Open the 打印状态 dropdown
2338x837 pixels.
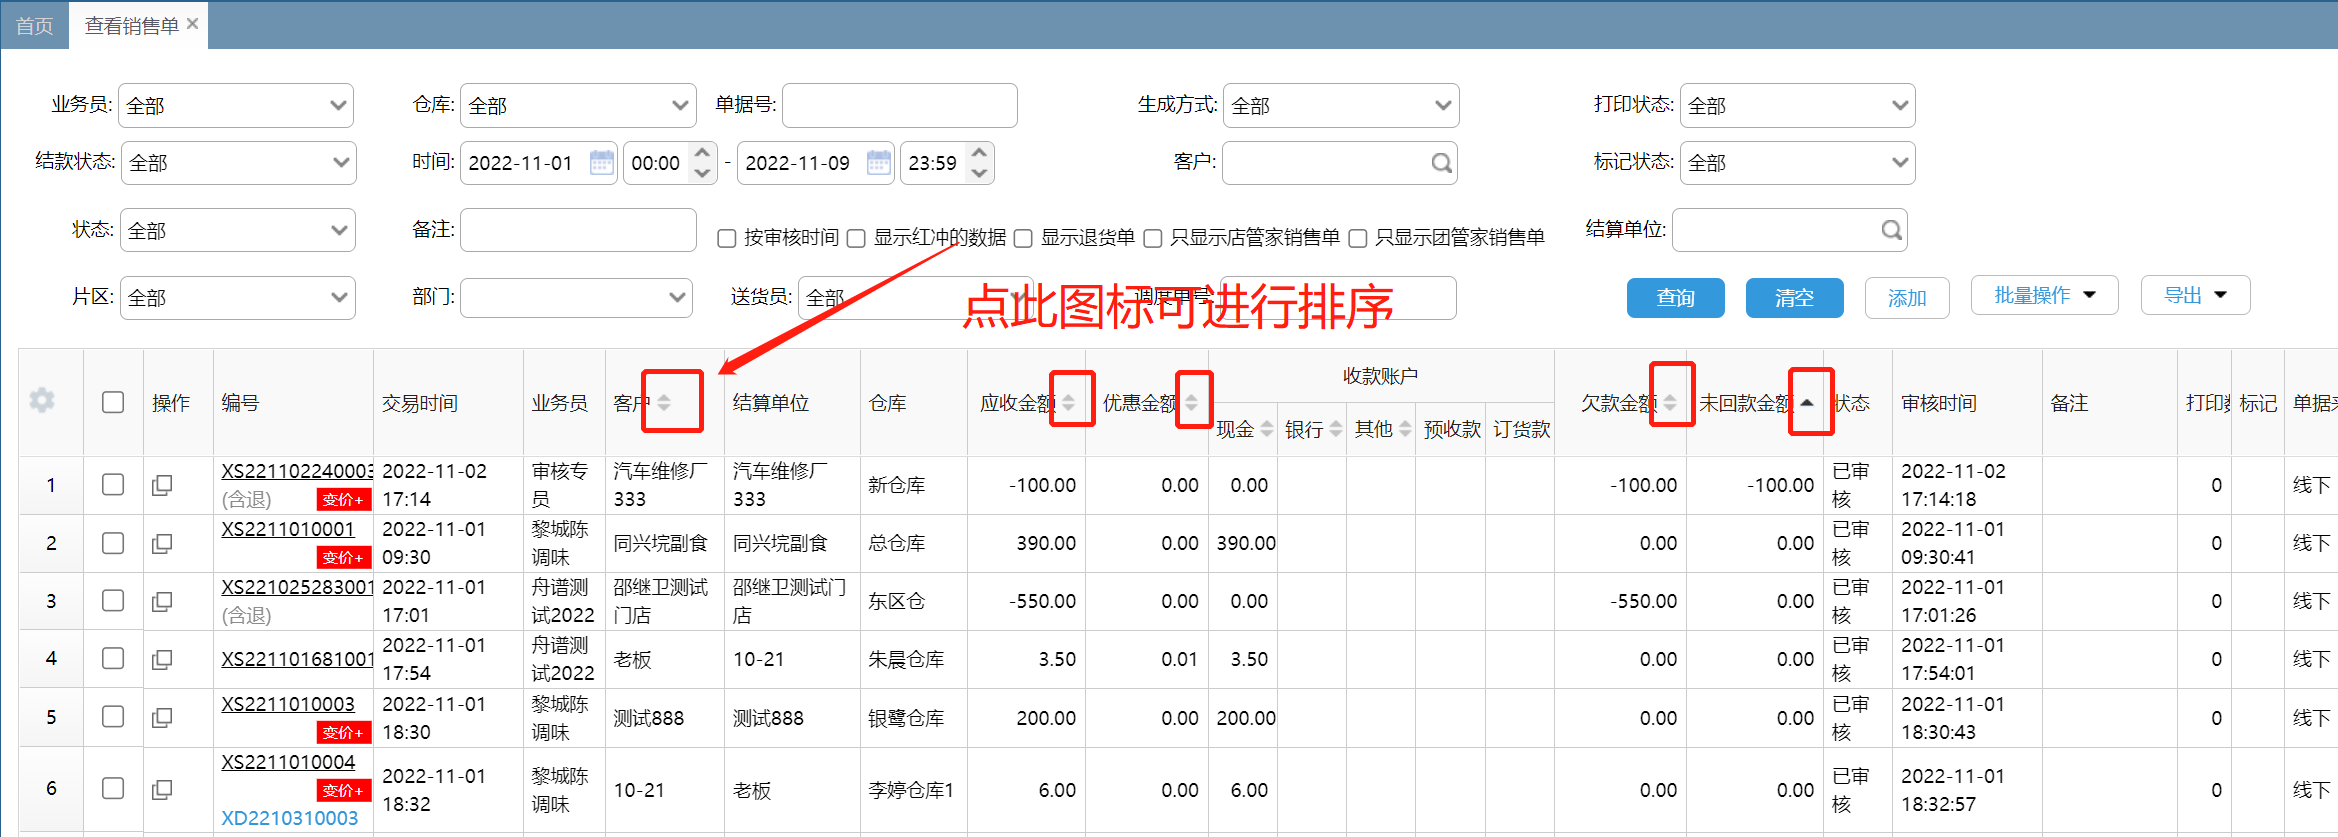click(1798, 105)
